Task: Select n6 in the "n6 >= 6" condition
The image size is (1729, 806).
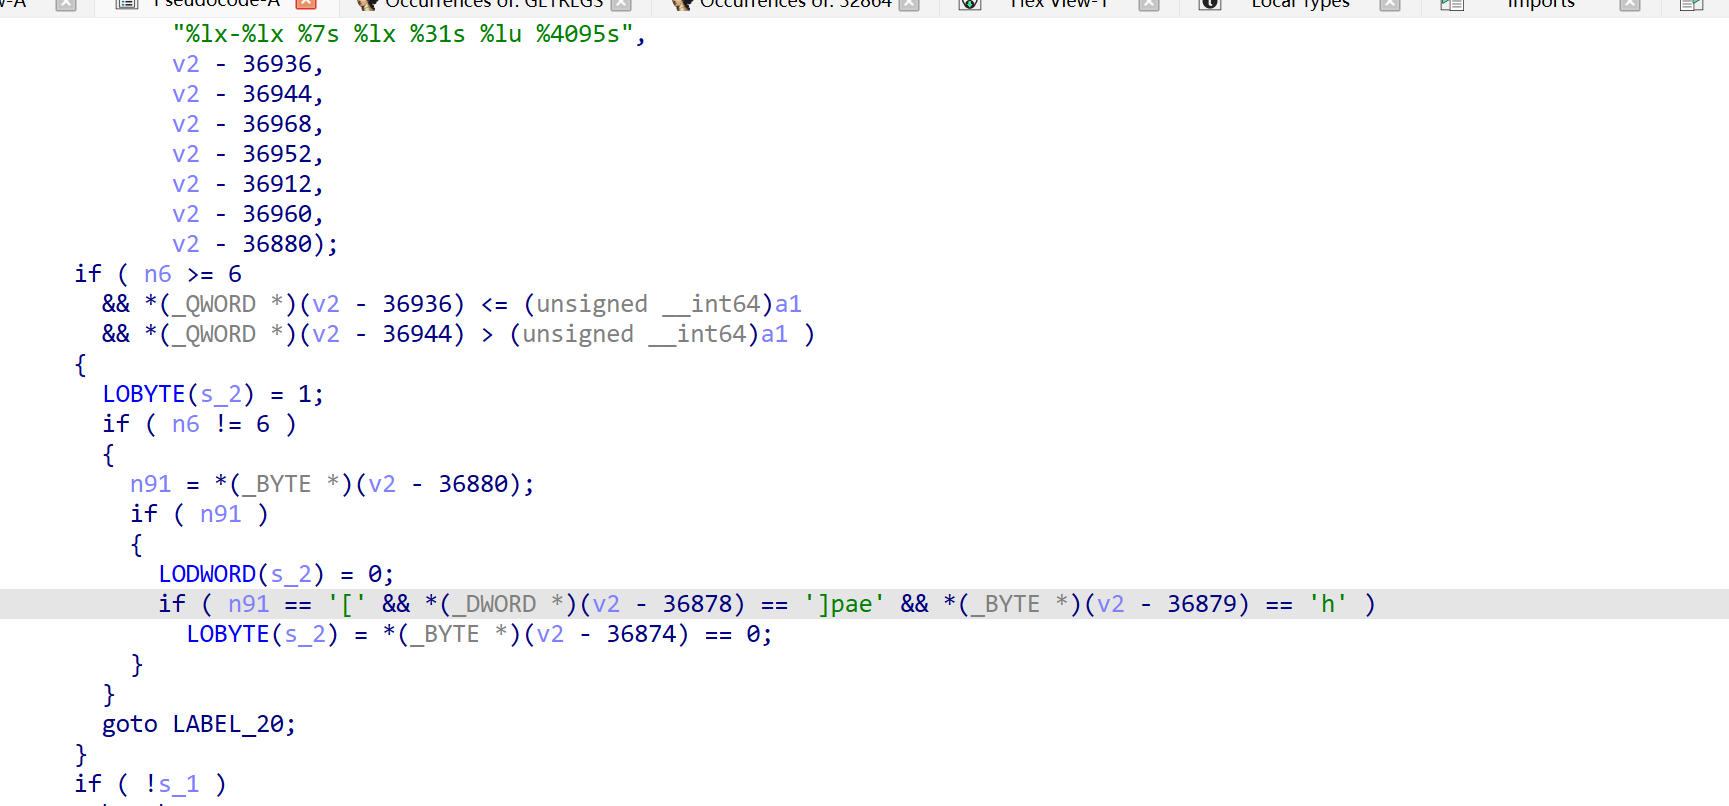Action: click(158, 274)
